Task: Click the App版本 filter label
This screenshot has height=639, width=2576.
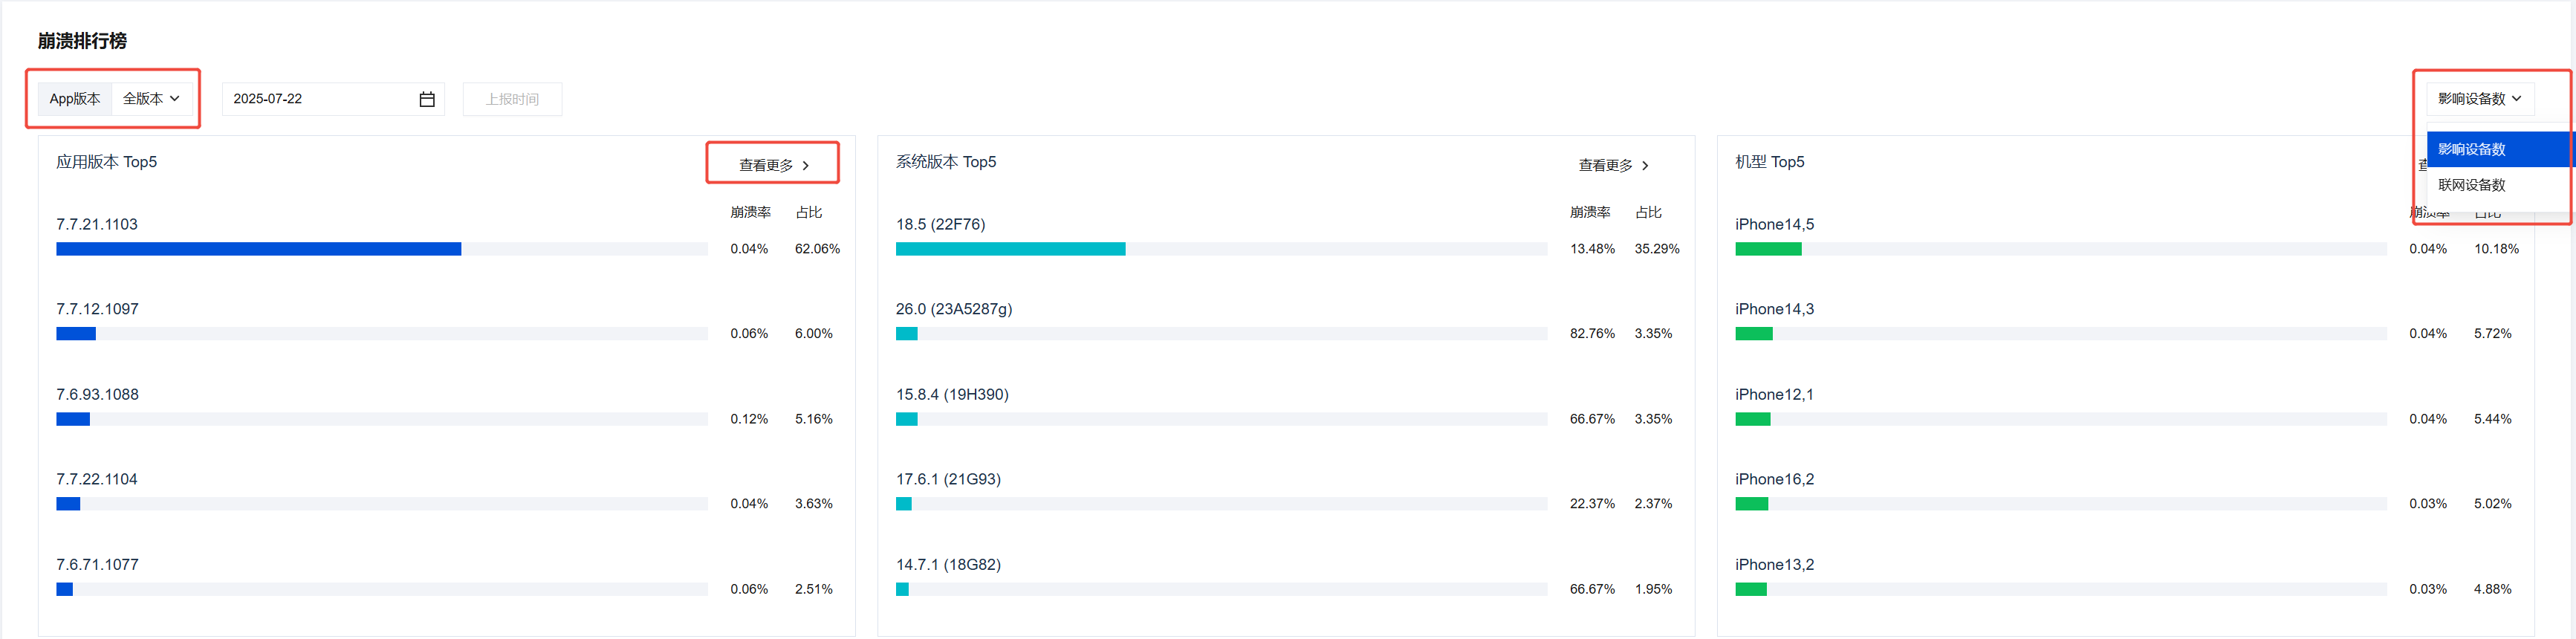Action: pyautogui.click(x=75, y=99)
